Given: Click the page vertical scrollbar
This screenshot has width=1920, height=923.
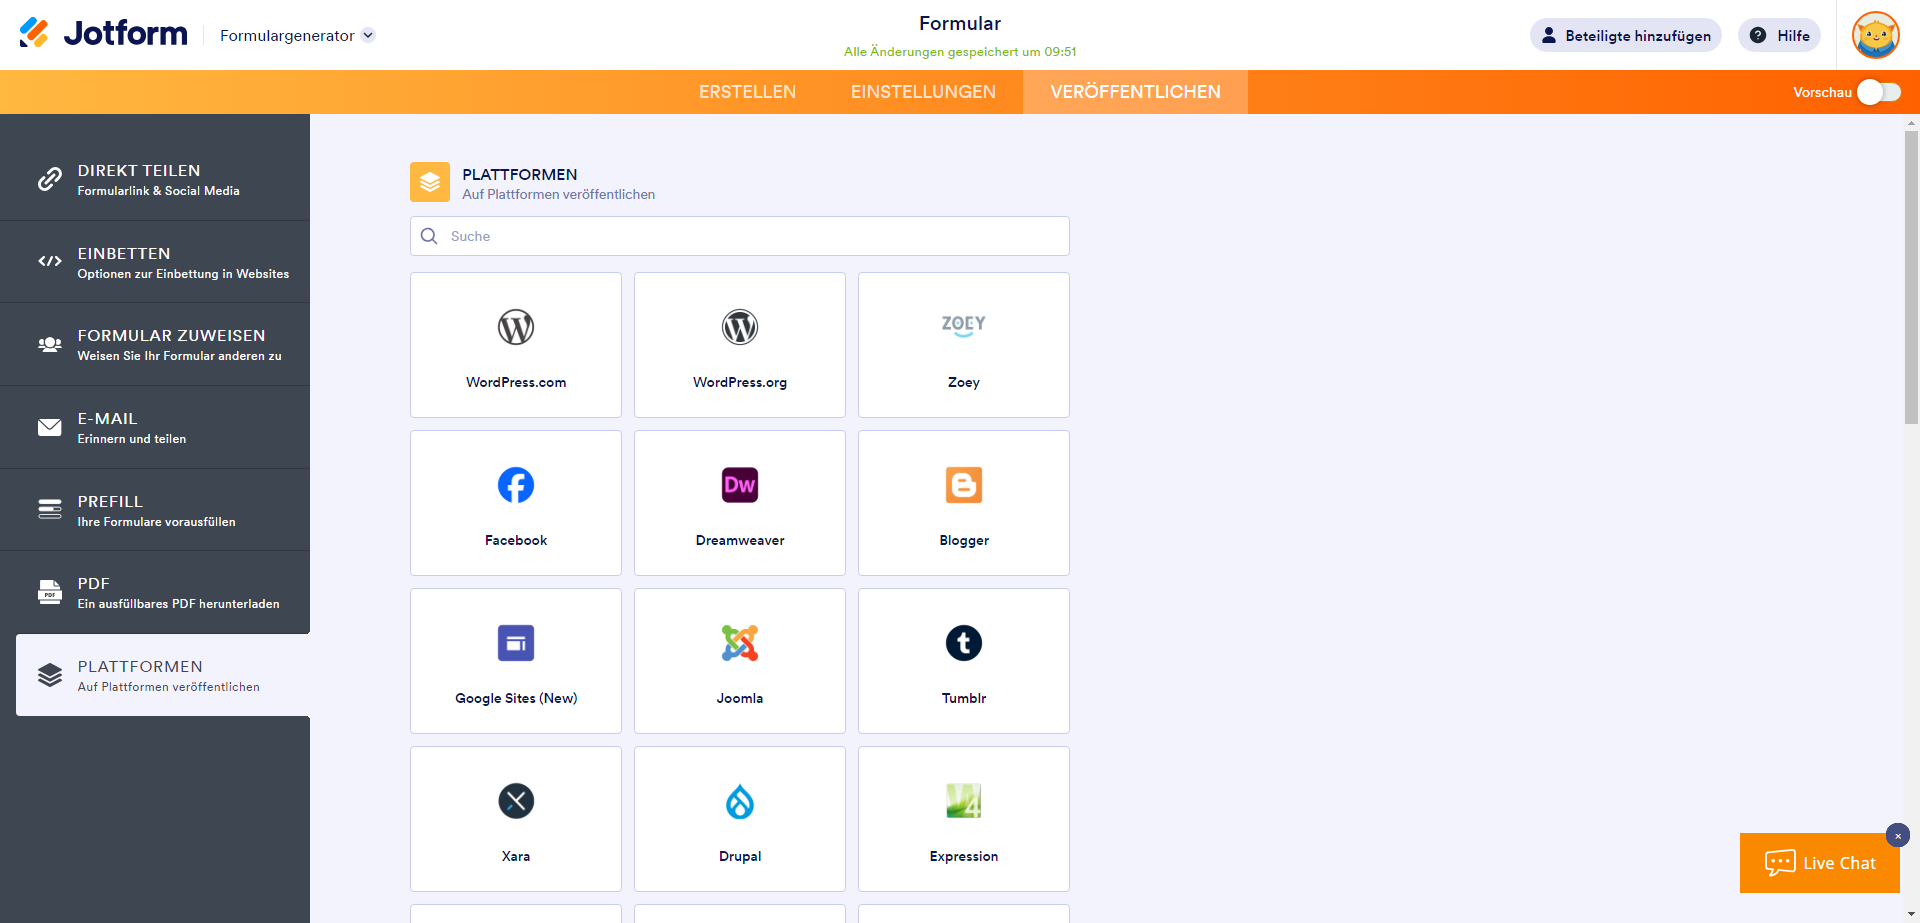Looking at the screenshot, I should click(x=1911, y=278).
